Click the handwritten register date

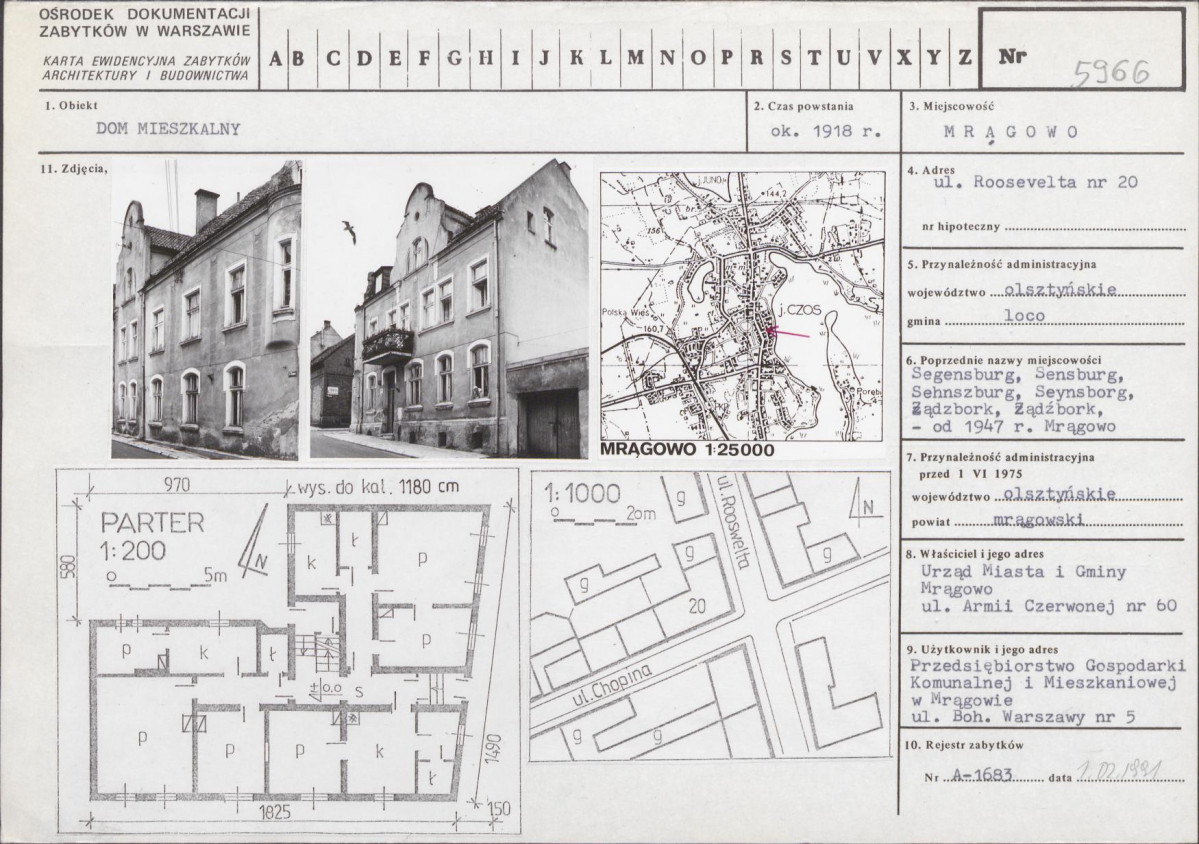[x=1121, y=769]
